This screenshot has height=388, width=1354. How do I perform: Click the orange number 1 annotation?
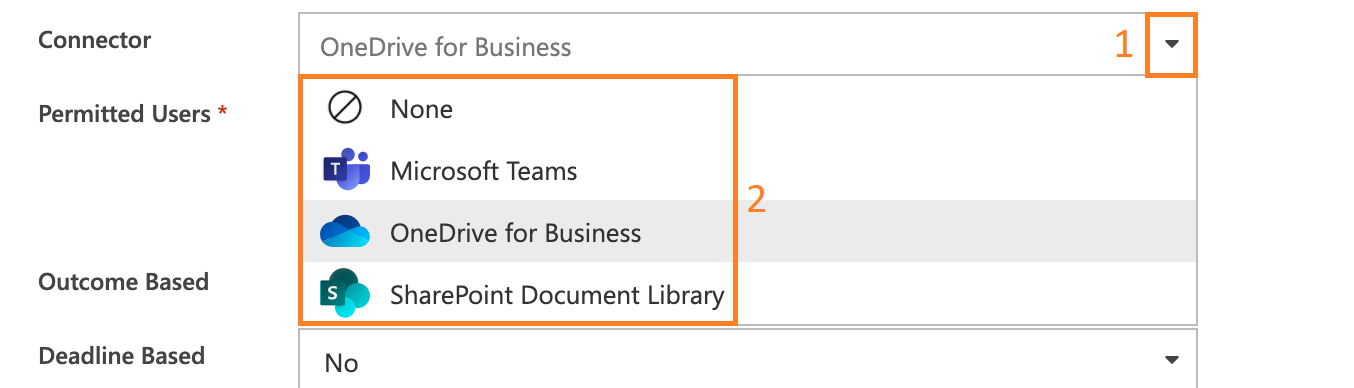click(1124, 45)
